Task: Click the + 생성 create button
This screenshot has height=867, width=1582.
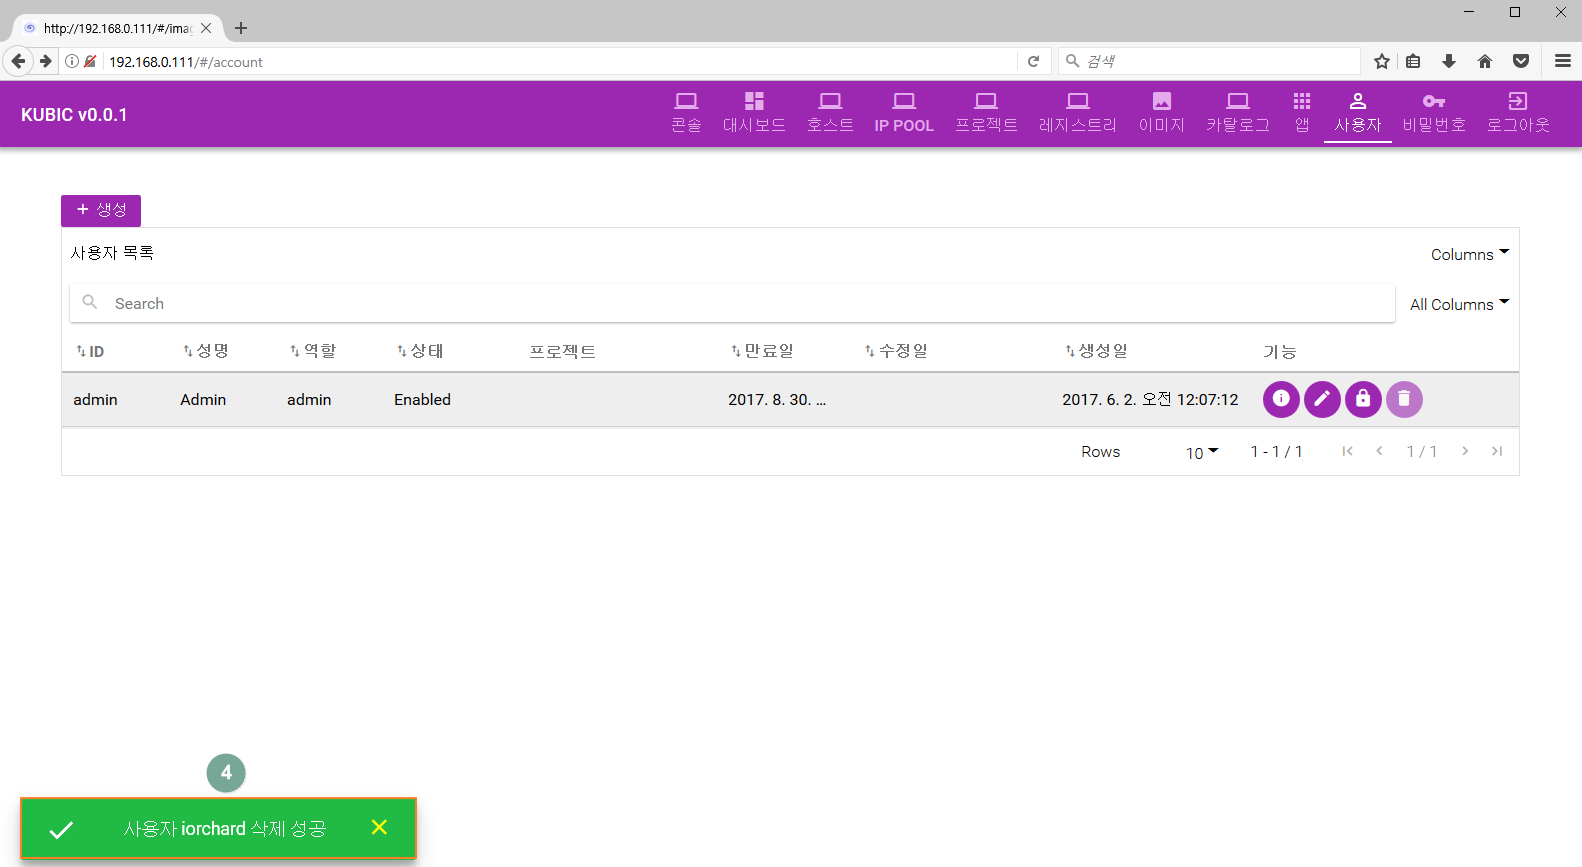Action: [101, 210]
